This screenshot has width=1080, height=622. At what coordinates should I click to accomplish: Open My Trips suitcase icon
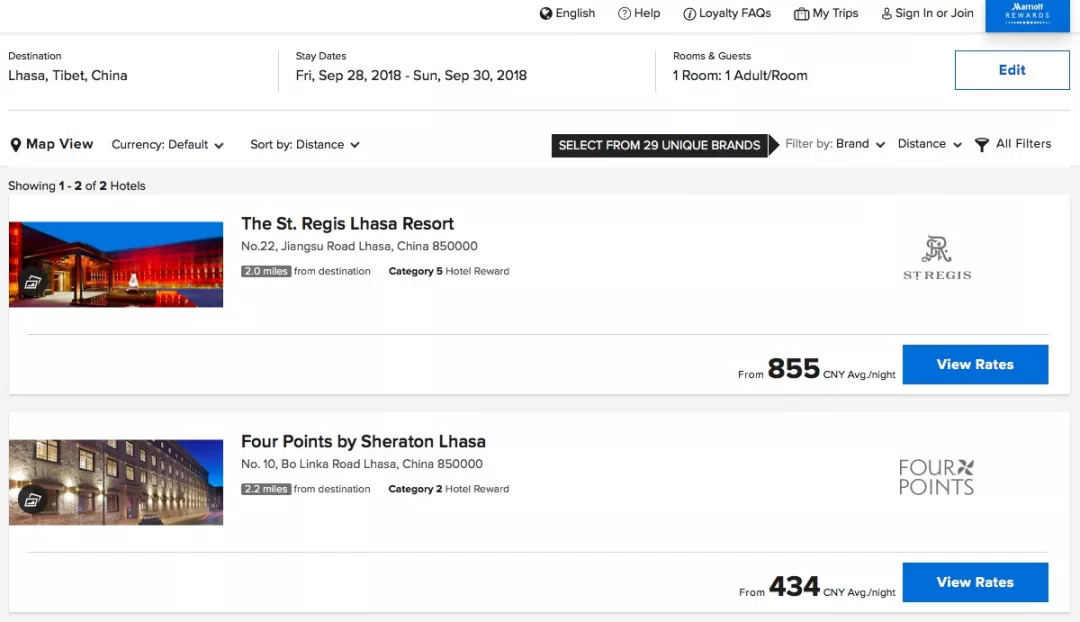coord(801,14)
